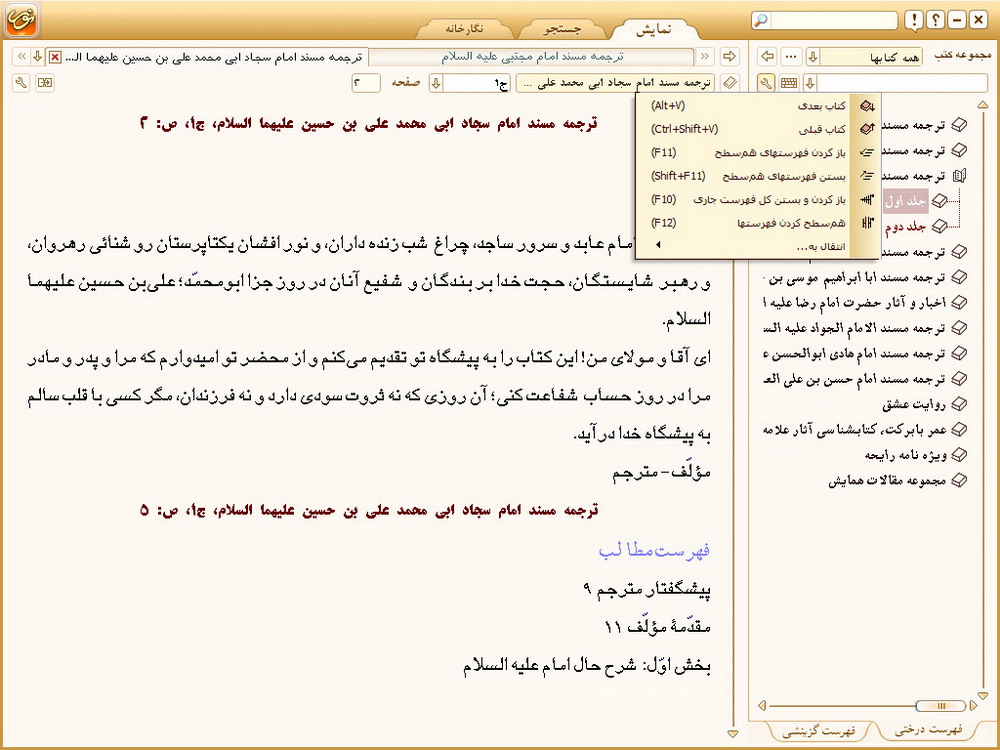Click the open book icon in the tree
Image resolution: width=1000 pixels, height=750 pixels.
click(x=959, y=175)
